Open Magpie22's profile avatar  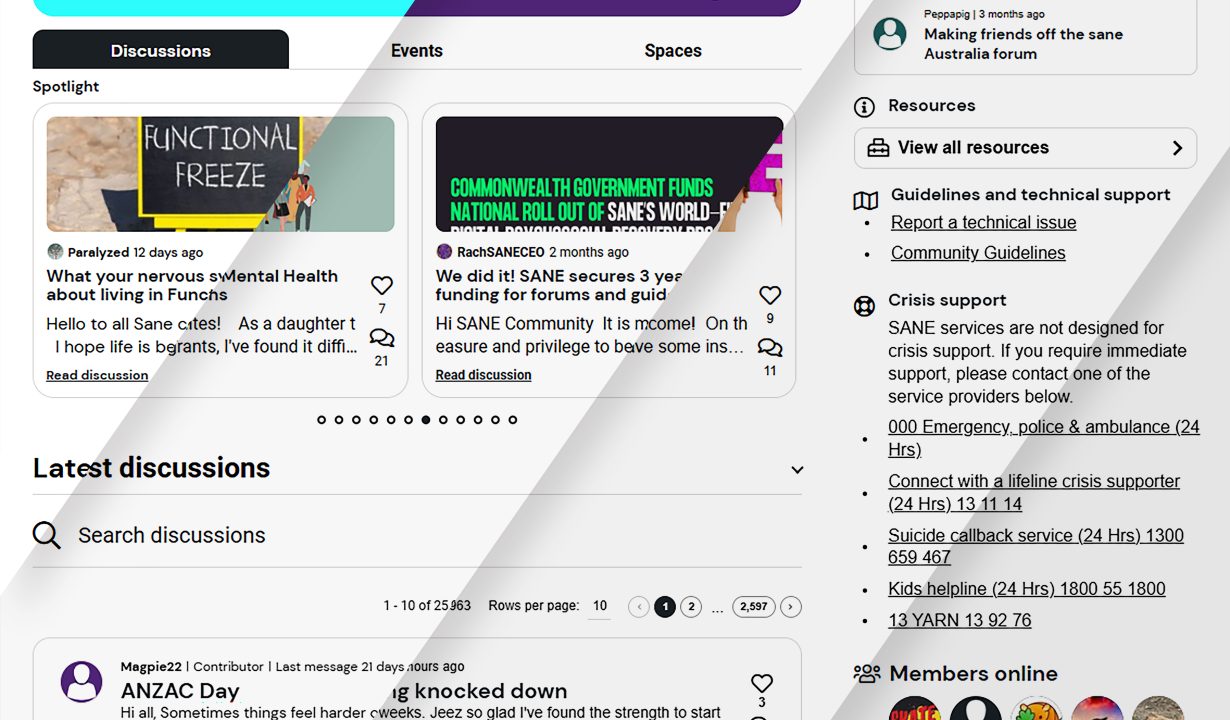point(82,681)
